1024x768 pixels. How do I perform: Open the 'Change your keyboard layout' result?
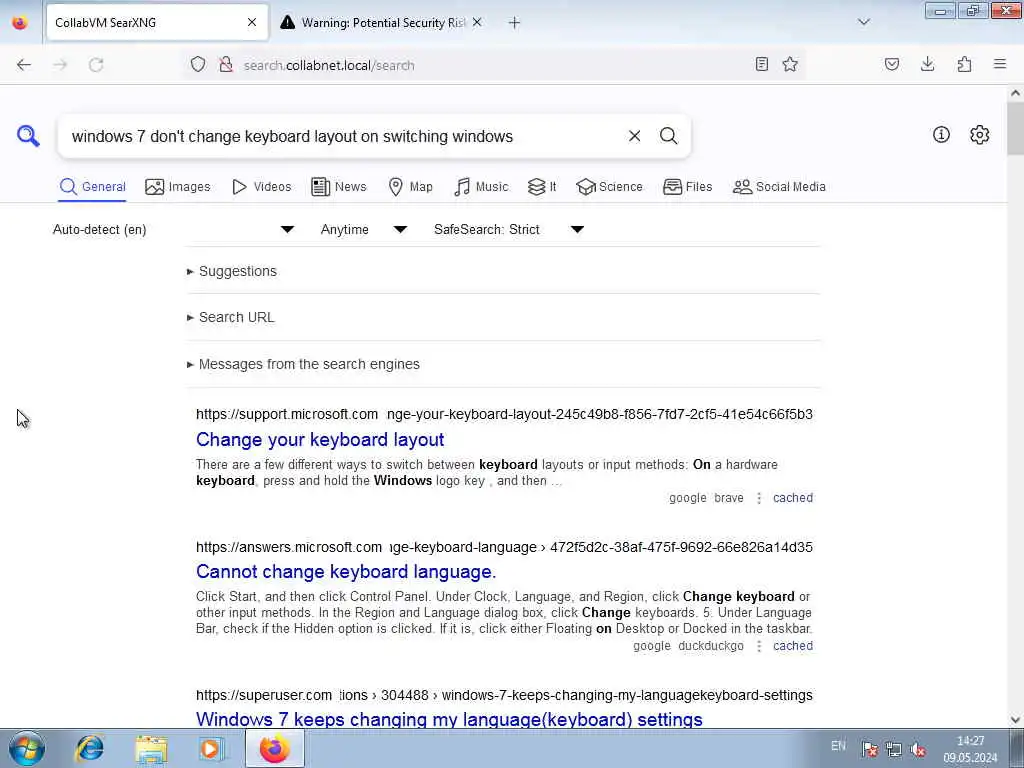click(x=320, y=440)
